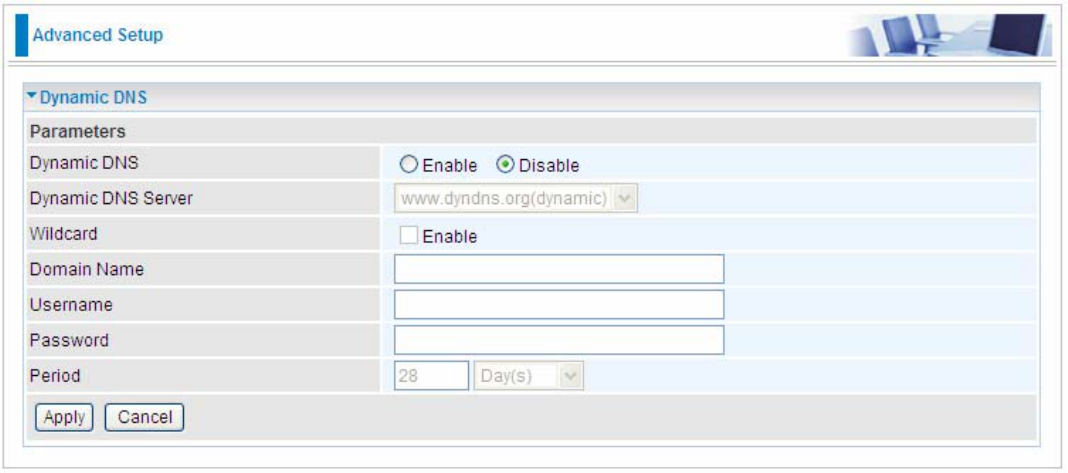Image resolution: width=1068 pixels, height=473 pixels.
Task: Open the Day(s) period unit dropdown
Action: click(529, 376)
